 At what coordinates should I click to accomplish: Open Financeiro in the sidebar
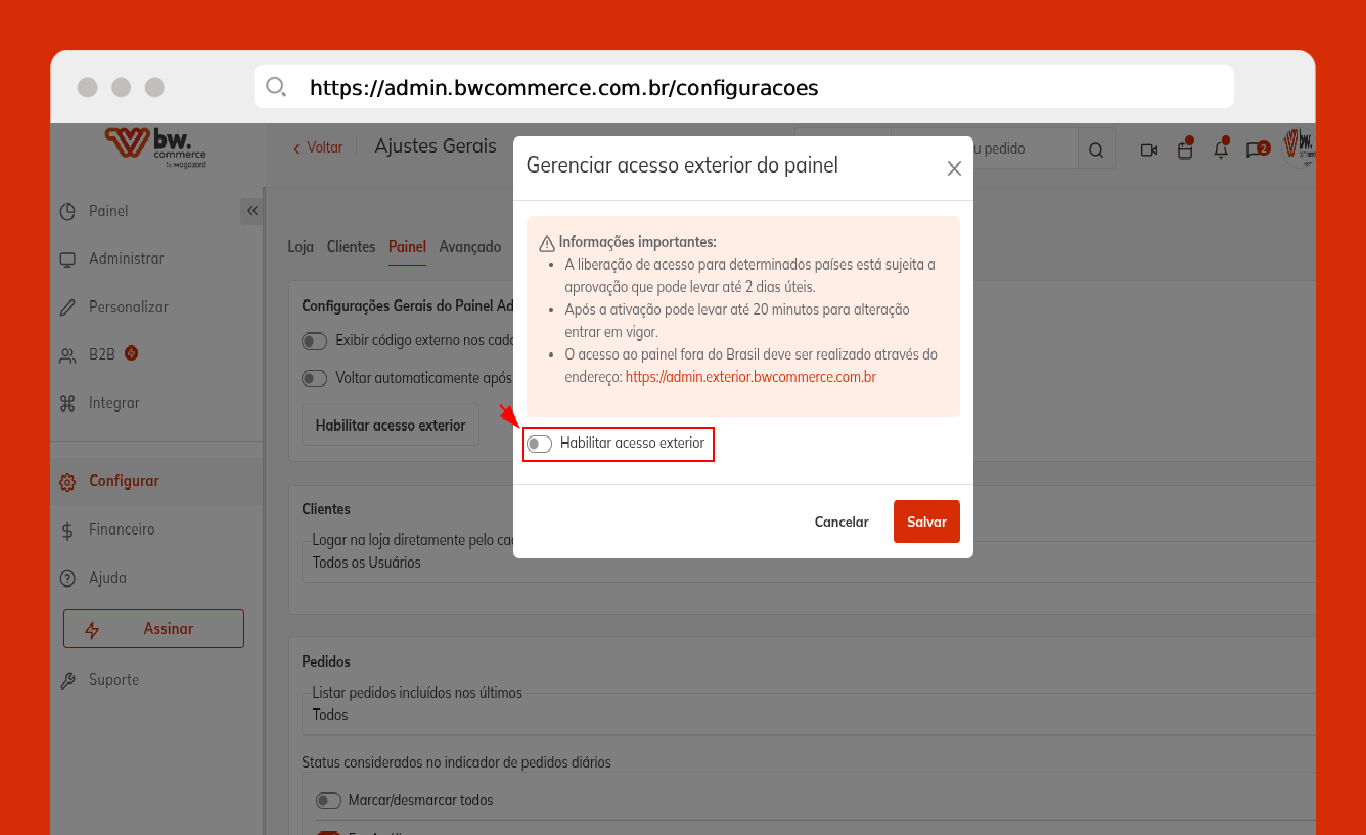point(107,530)
